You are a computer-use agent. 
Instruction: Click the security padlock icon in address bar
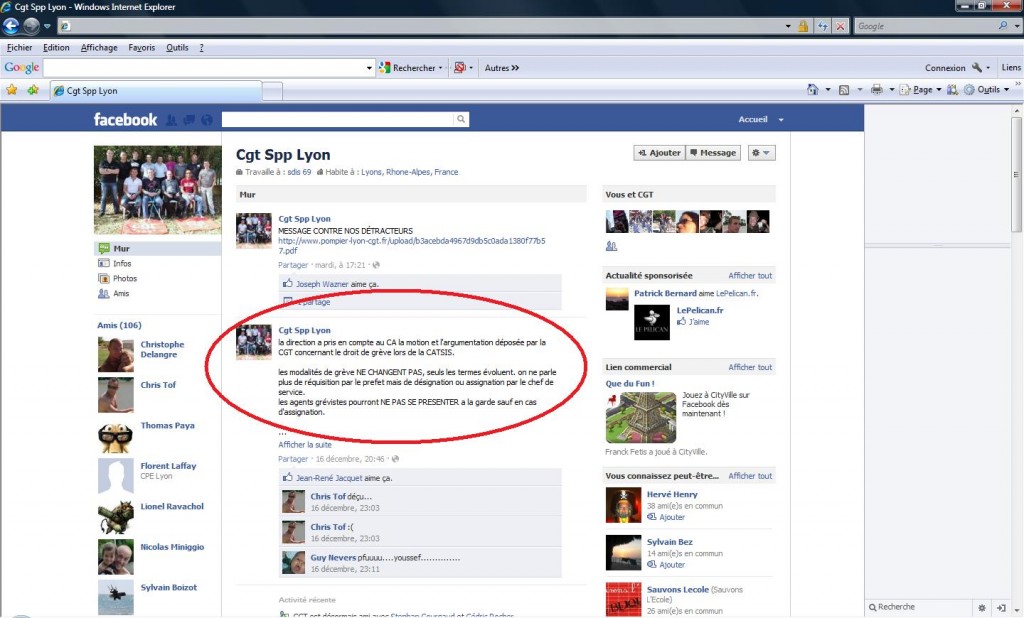click(x=803, y=26)
